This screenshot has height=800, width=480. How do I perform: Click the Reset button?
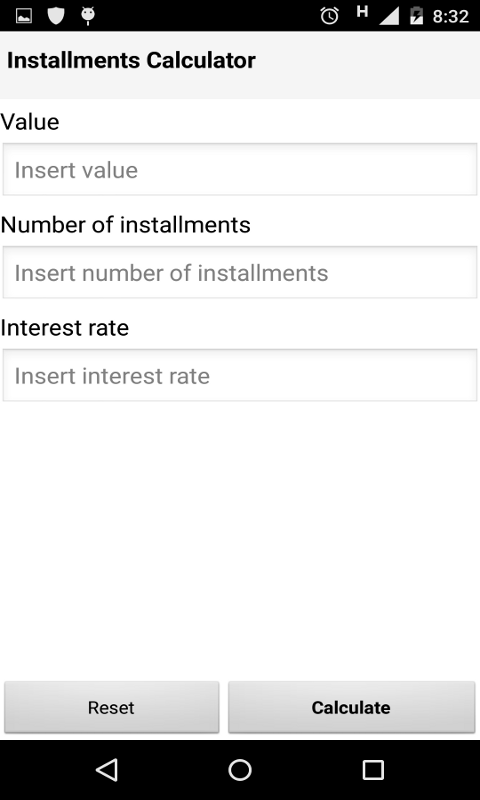click(x=112, y=708)
